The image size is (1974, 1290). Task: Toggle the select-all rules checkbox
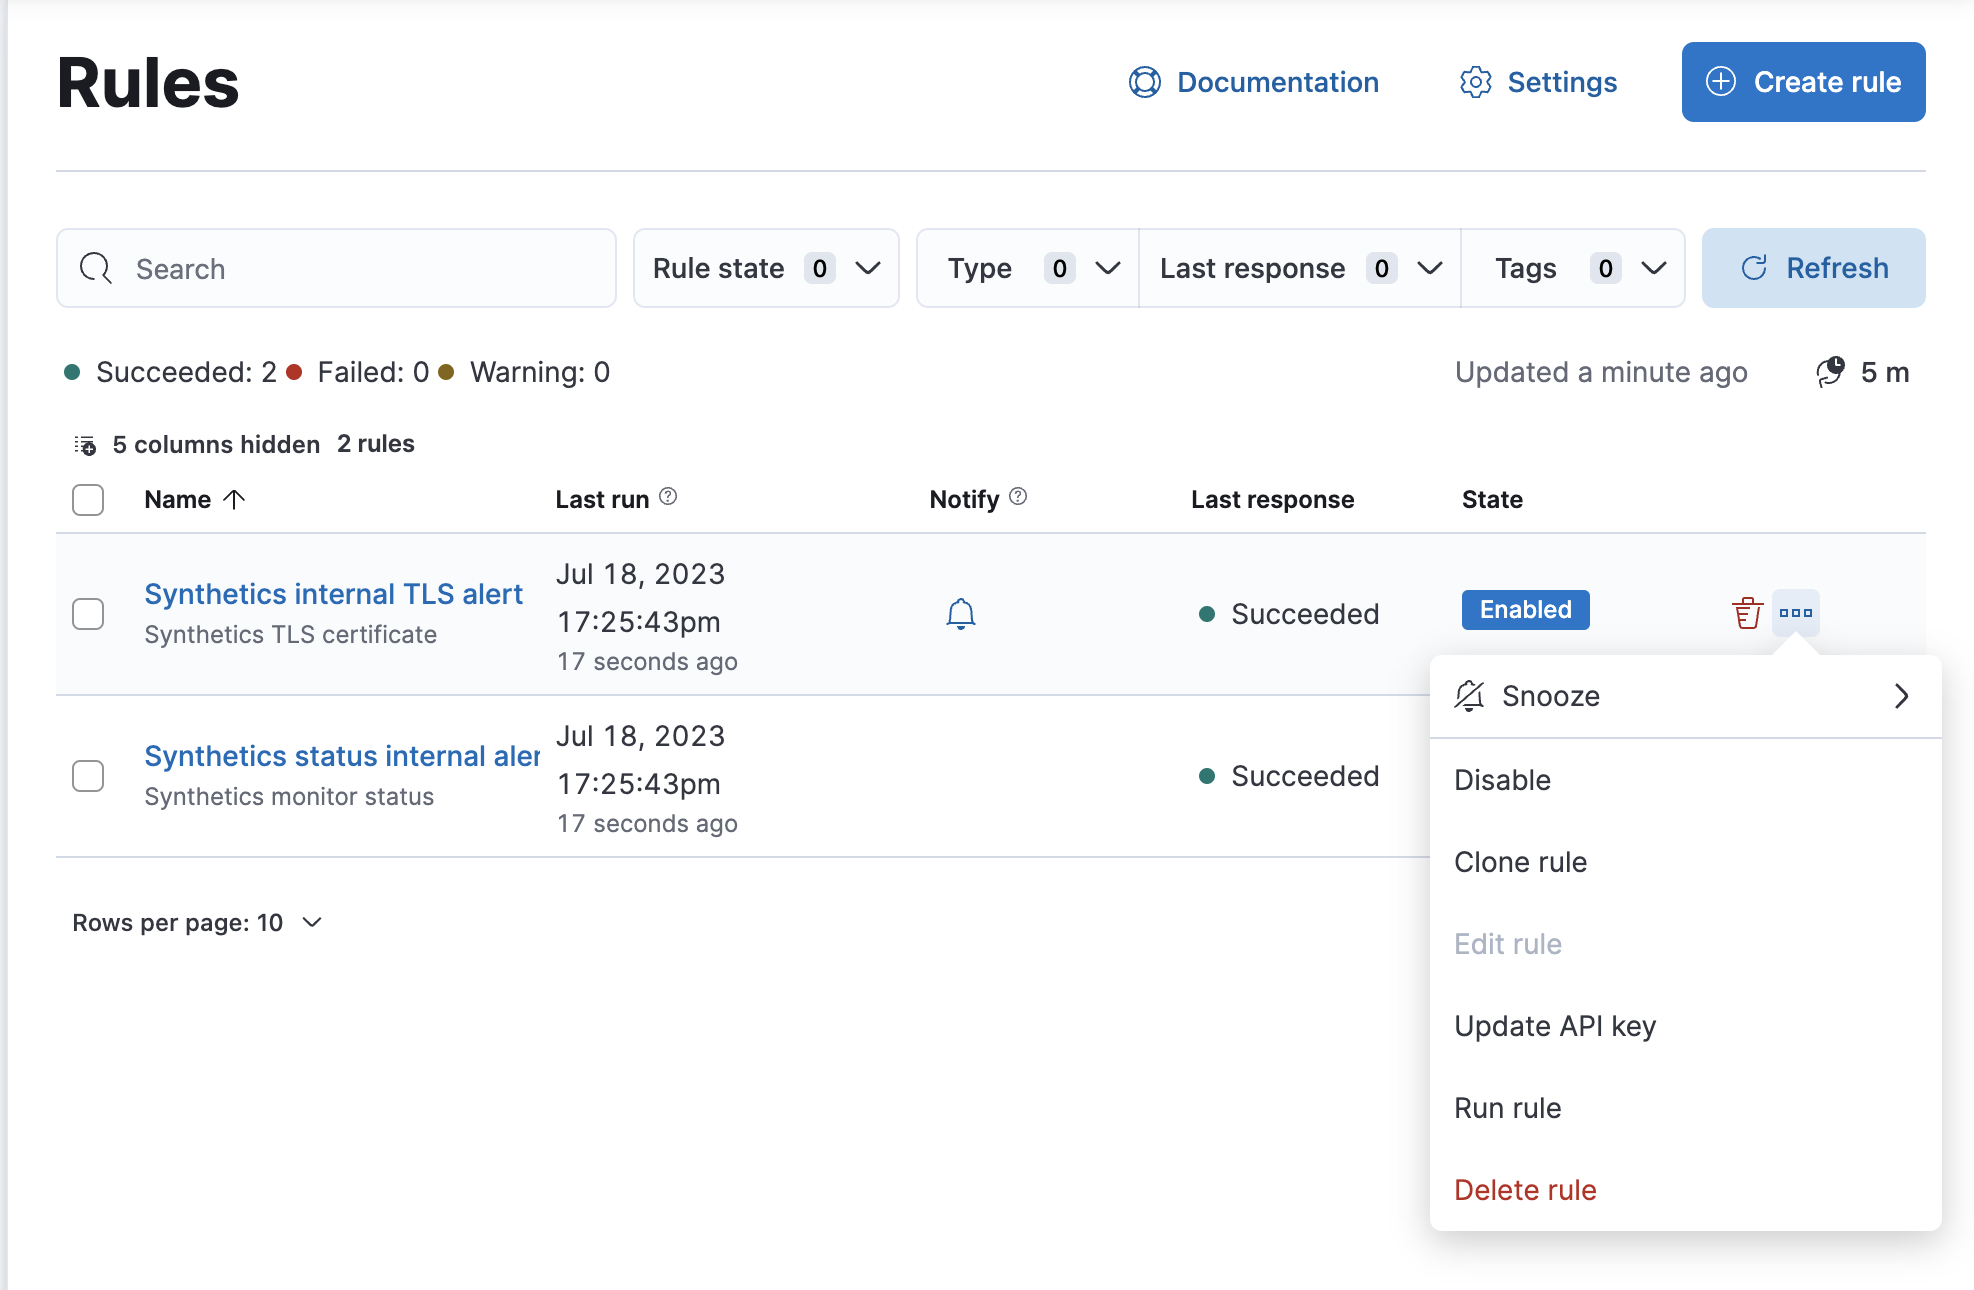click(x=88, y=499)
